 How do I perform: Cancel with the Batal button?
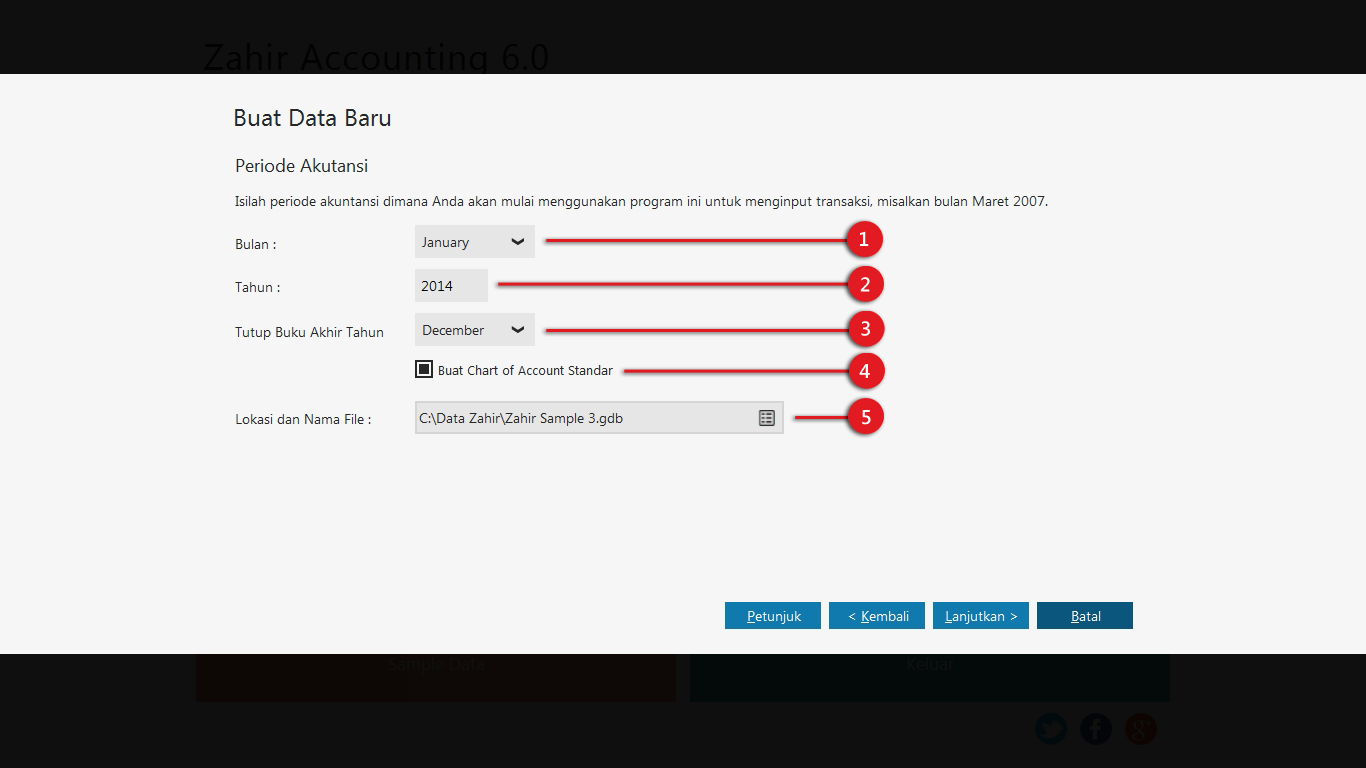click(1085, 616)
